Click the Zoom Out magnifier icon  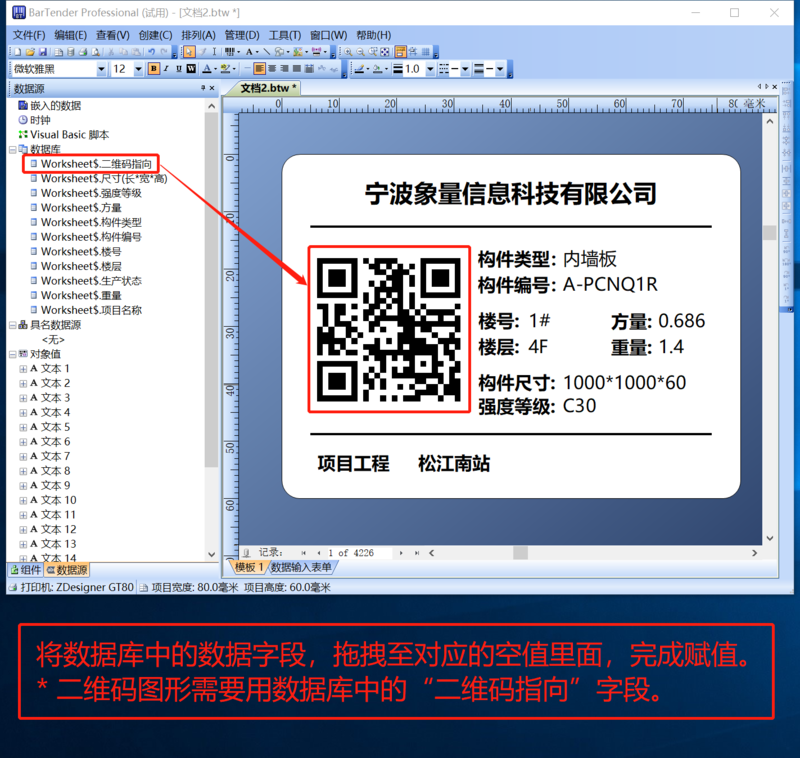(361, 52)
